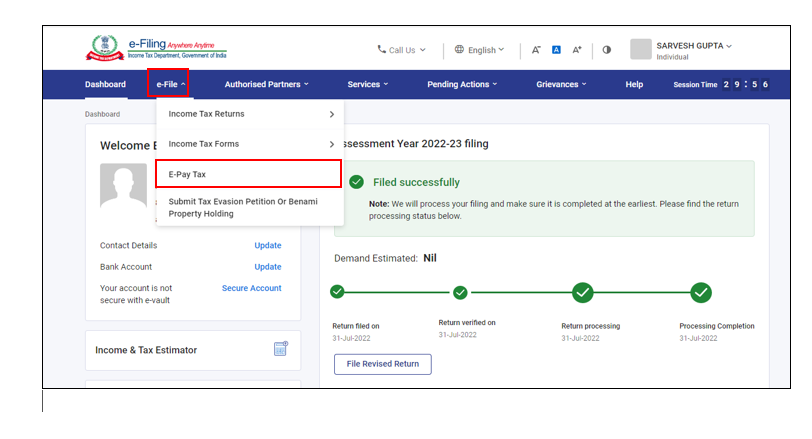Screen dimensions: 812x439
Task: Click the Secure Account link
Action: pos(251,288)
